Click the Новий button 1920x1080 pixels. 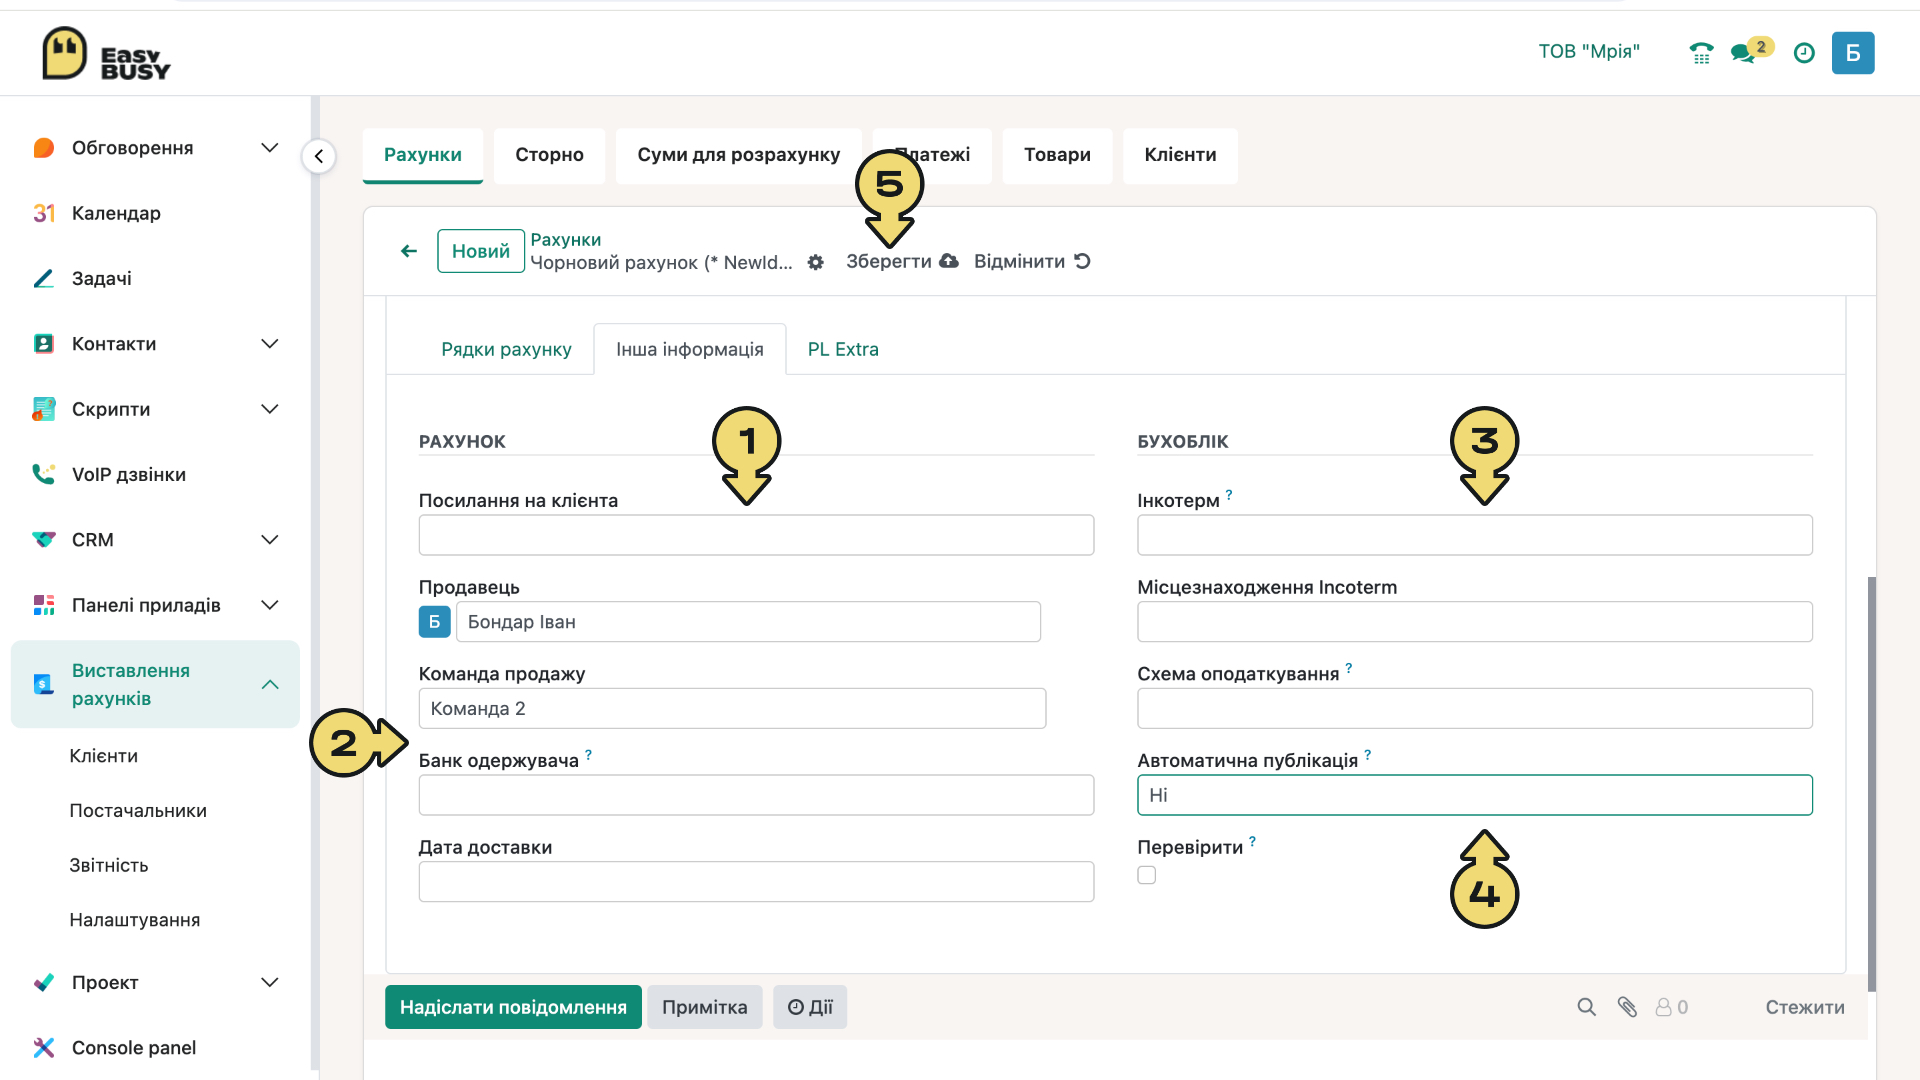coord(481,251)
